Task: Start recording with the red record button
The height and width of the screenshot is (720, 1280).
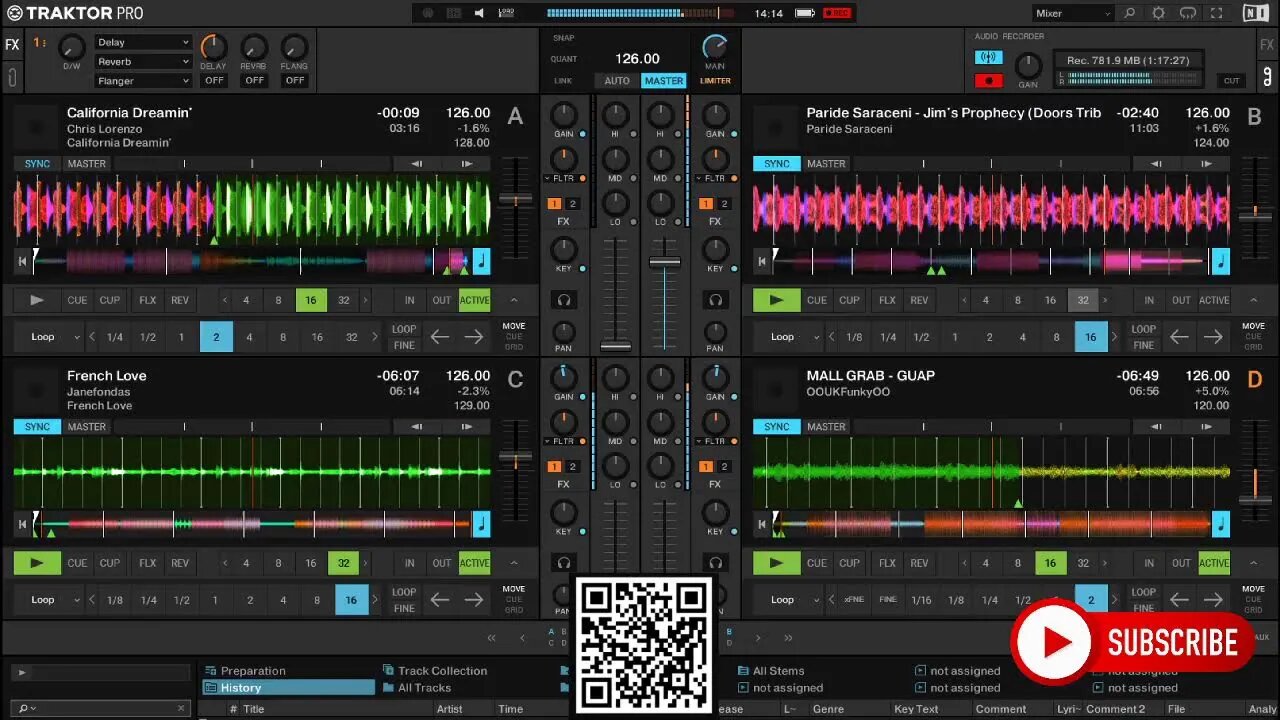Action: (x=989, y=80)
